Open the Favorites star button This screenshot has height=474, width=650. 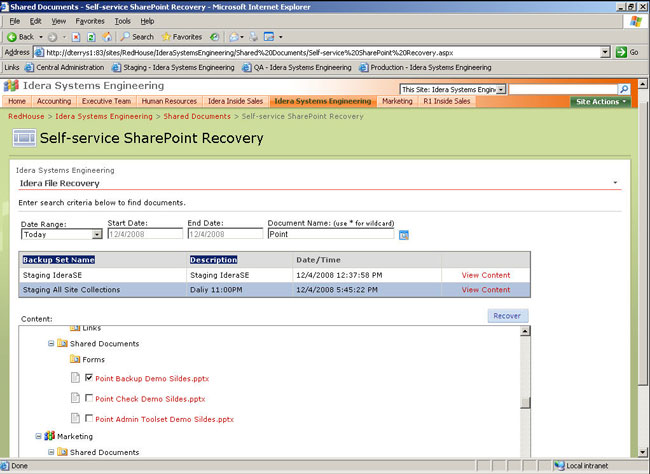pos(182,37)
